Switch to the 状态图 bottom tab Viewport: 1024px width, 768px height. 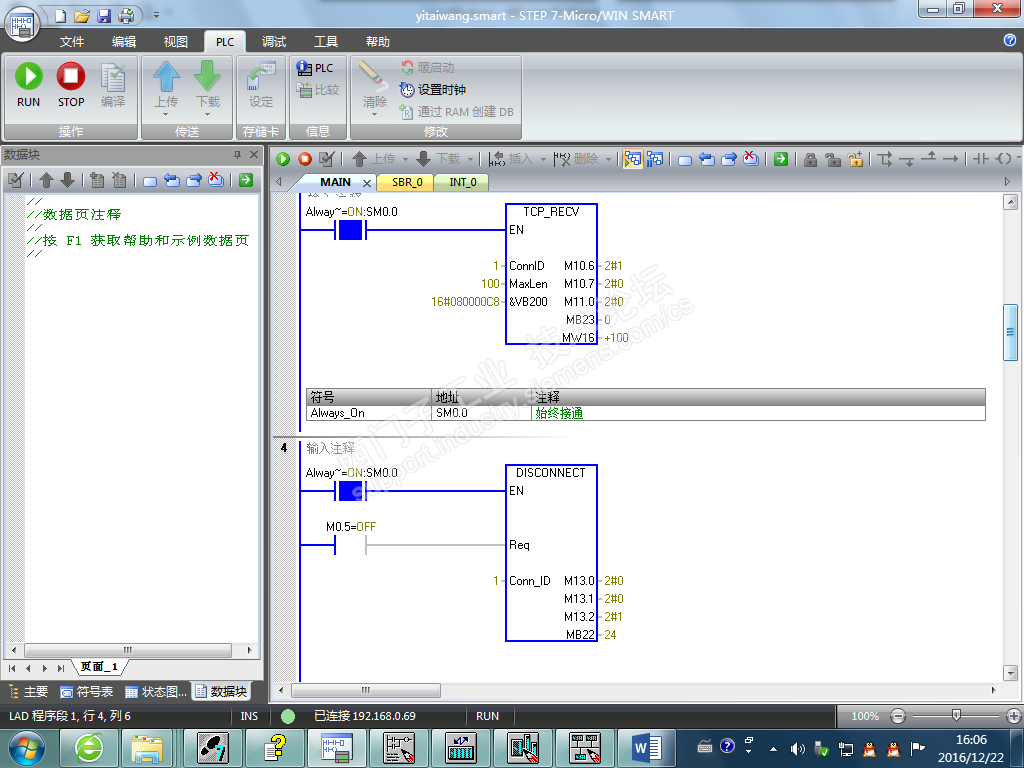155,692
